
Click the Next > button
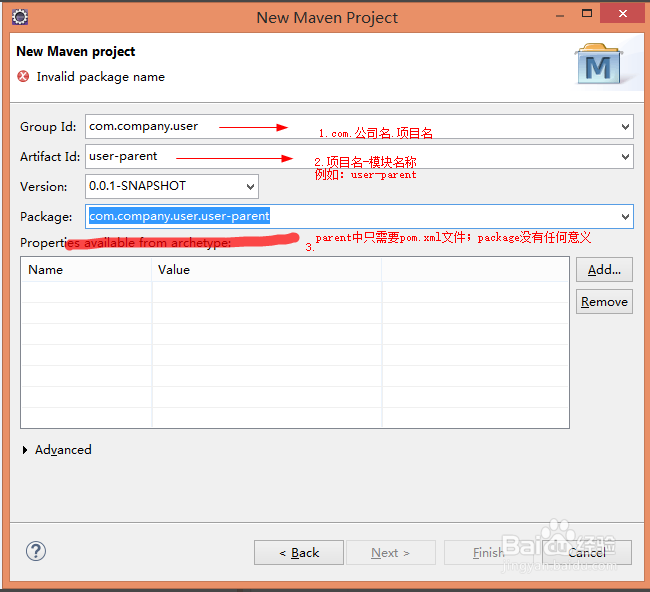point(390,553)
